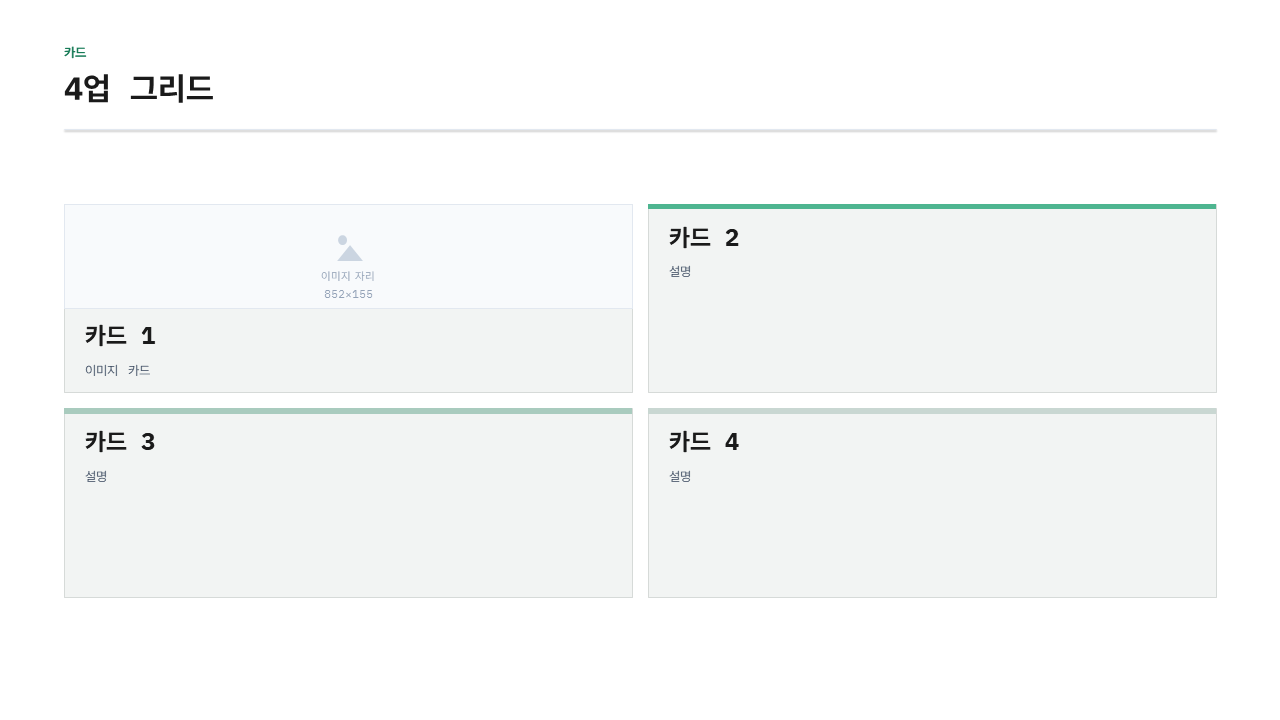
Task: Click the empty body area of 카드 2
Action: 932,335
